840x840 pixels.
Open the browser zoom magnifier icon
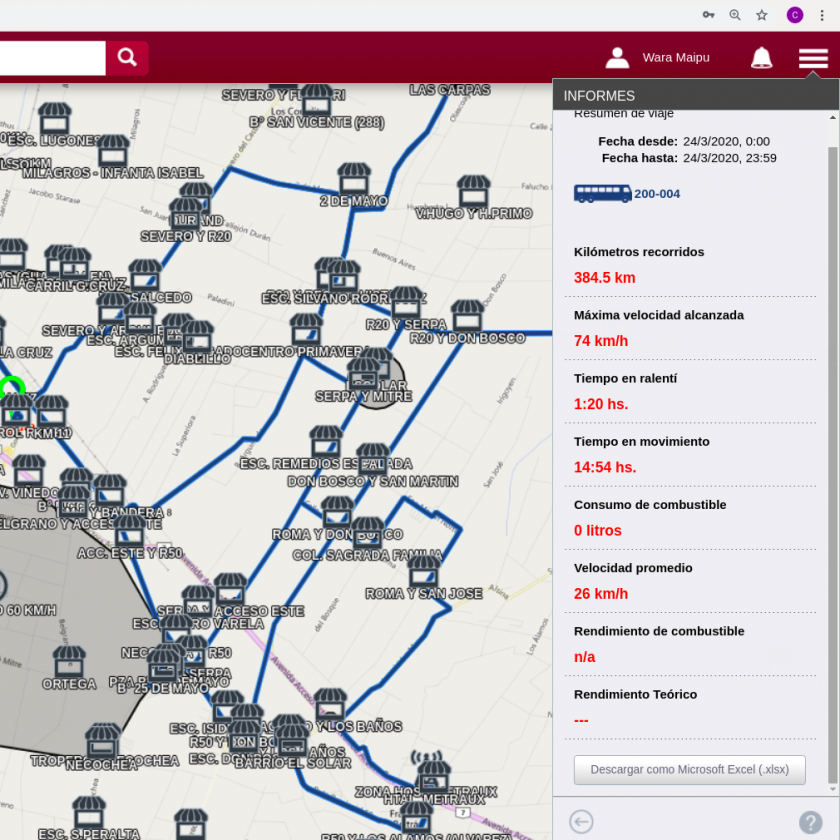735,15
